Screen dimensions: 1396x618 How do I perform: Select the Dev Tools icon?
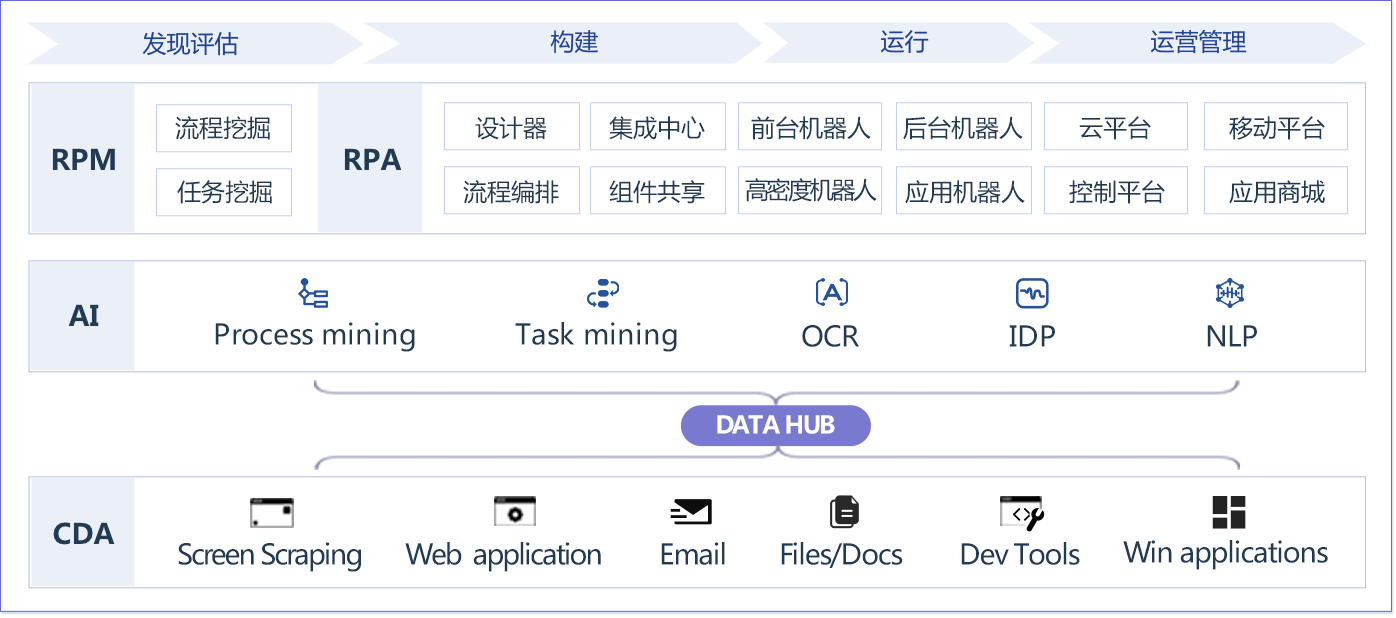[x=1021, y=513]
